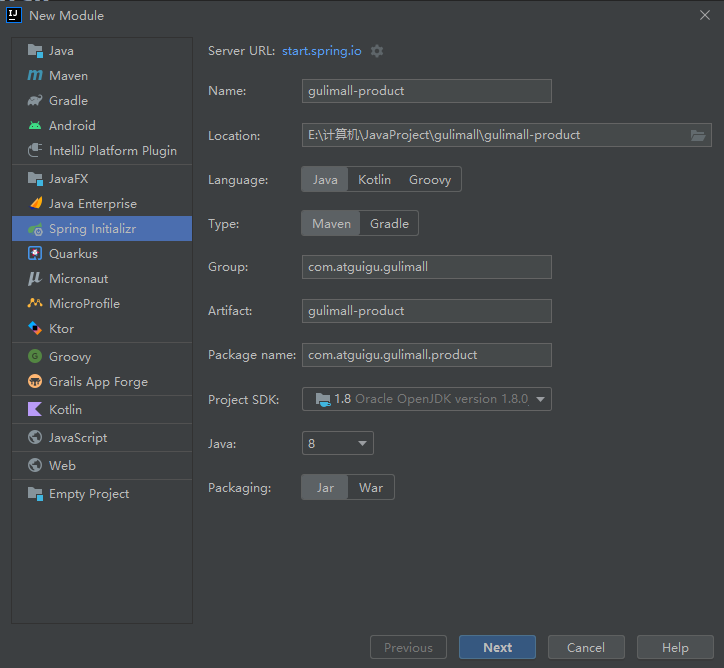Choose Maven as build type
Screen dimensions: 724x668
pos(331,223)
